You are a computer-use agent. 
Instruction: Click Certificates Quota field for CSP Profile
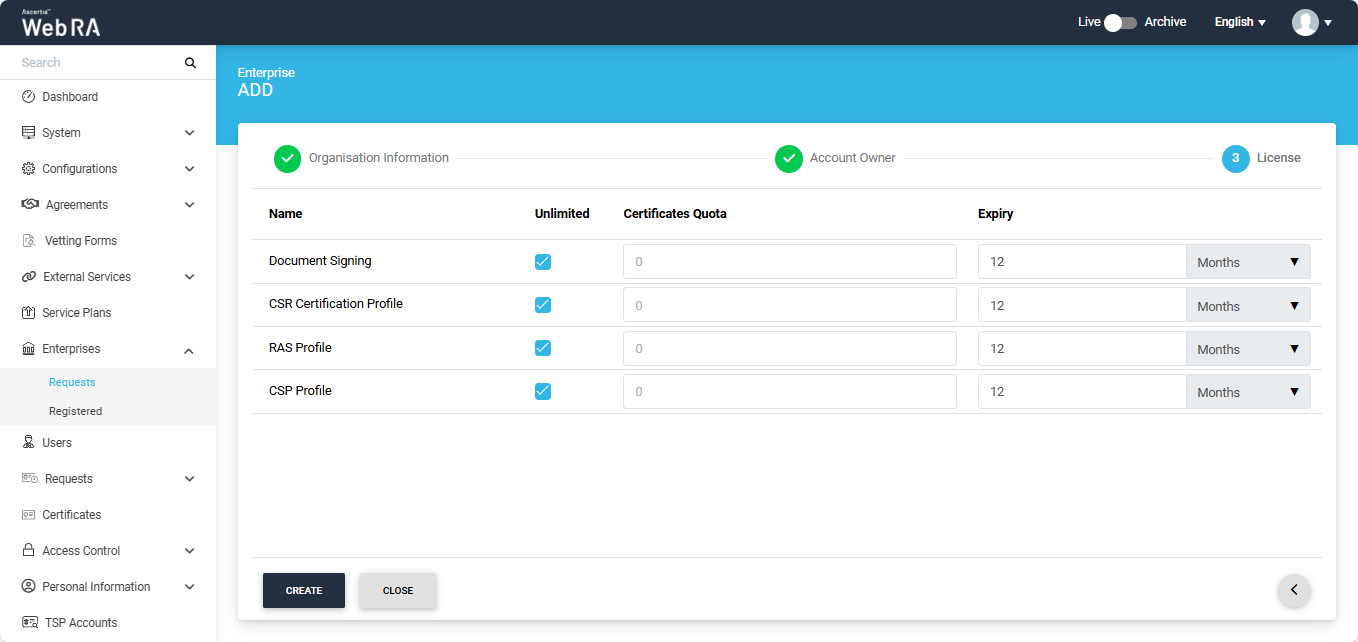(x=790, y=391)
